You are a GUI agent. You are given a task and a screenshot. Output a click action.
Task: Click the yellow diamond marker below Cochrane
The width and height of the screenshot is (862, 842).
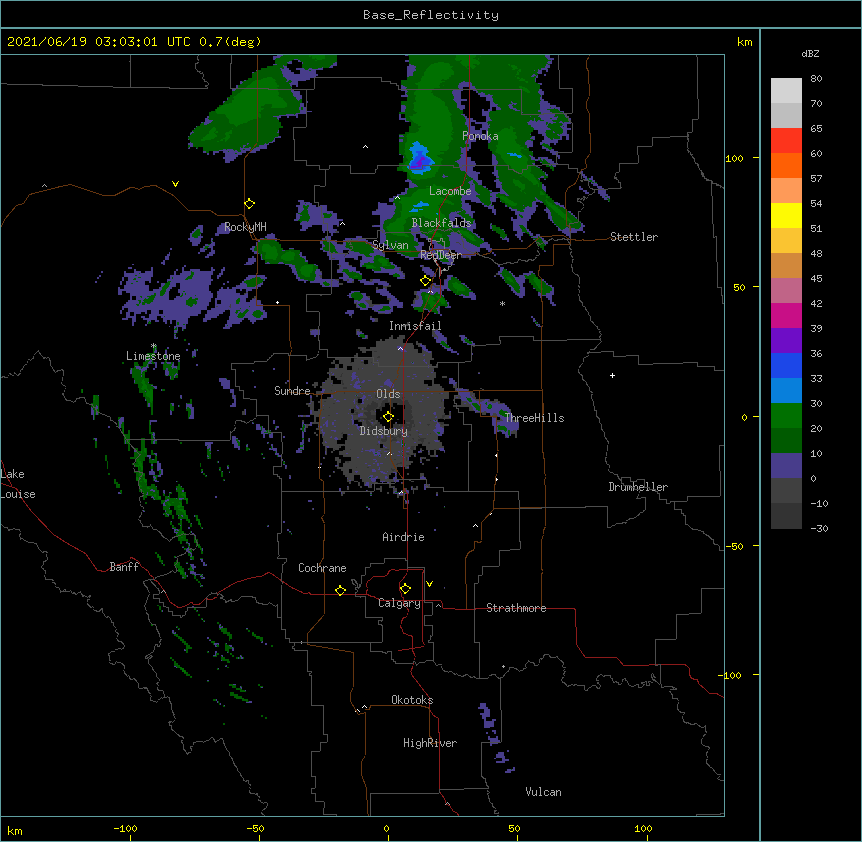340,590
